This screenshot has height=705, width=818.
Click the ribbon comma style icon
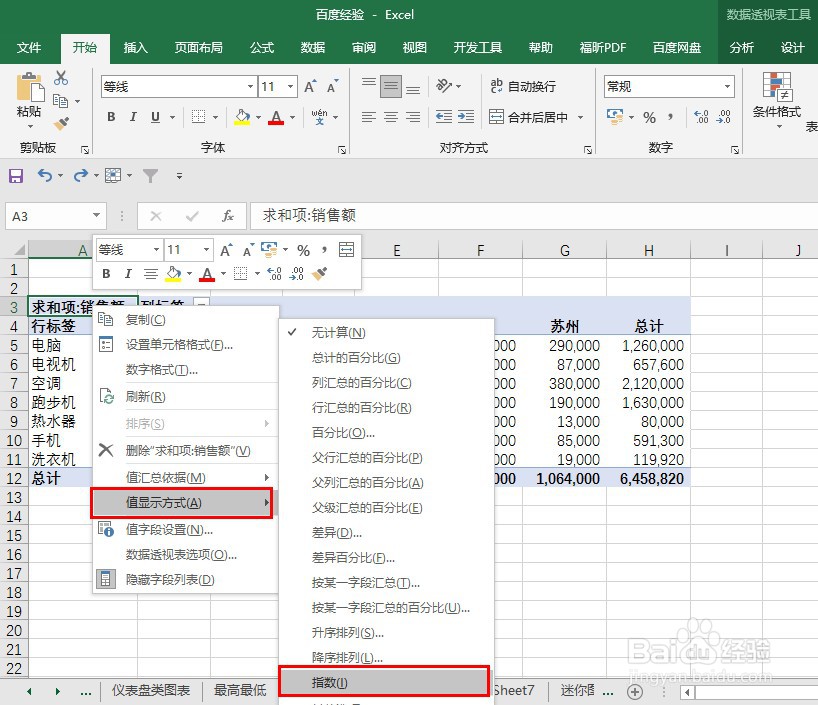[x=671, y=117]
